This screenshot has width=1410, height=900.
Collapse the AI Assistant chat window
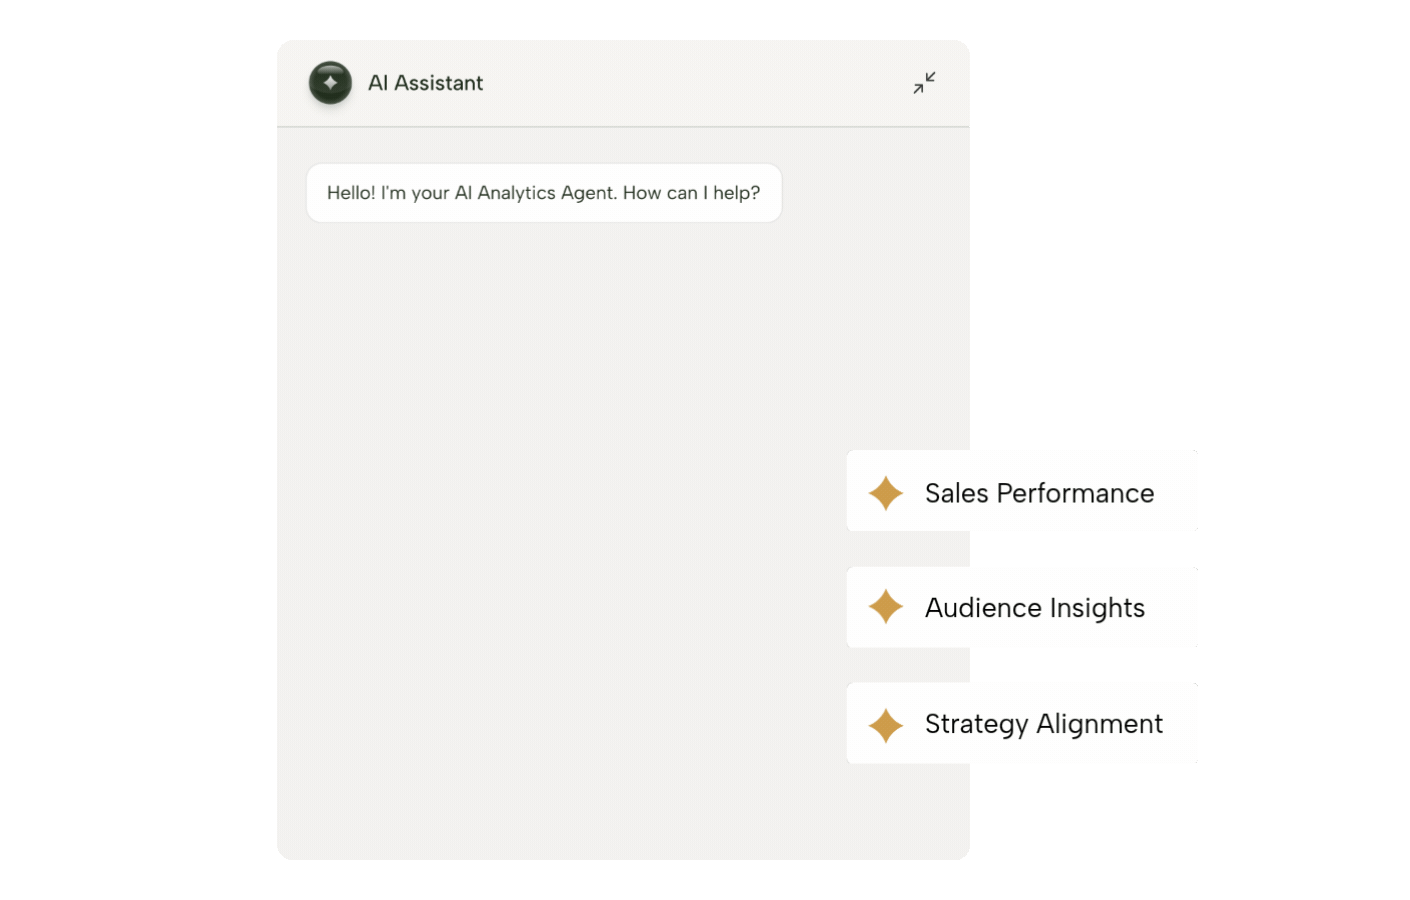click(x=924, y=83)
